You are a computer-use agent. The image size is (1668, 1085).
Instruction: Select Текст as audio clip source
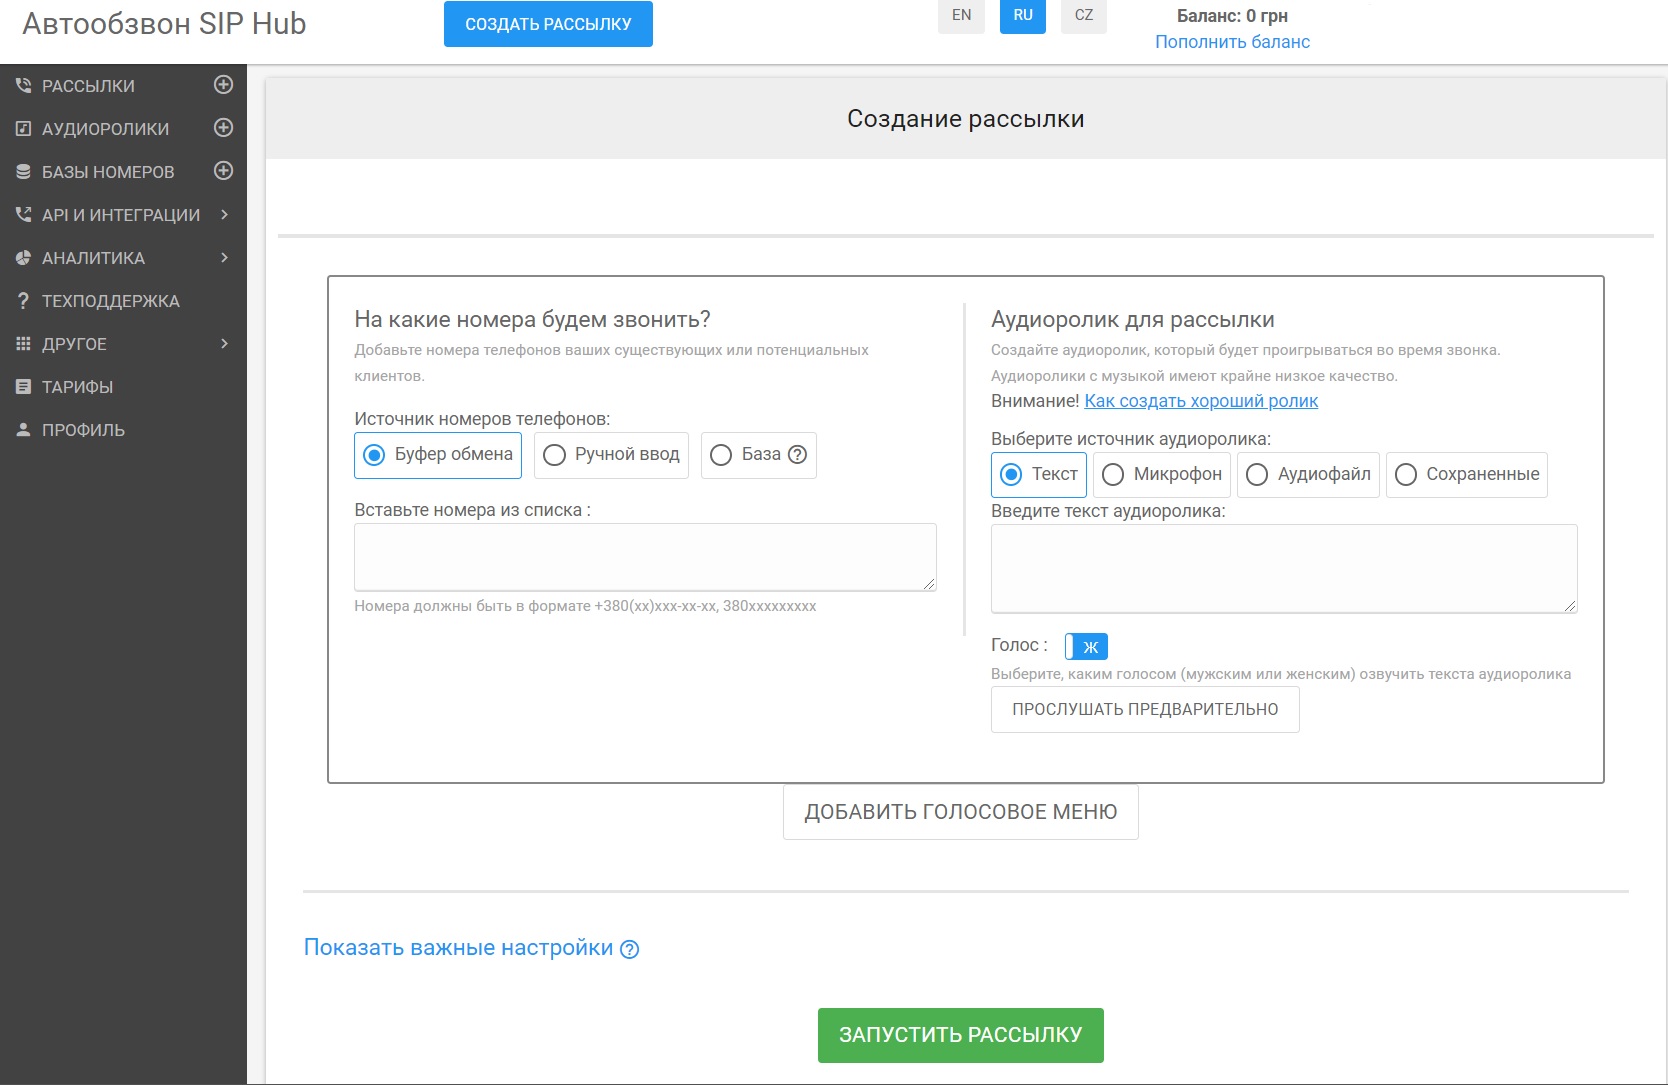(1039, 475)
